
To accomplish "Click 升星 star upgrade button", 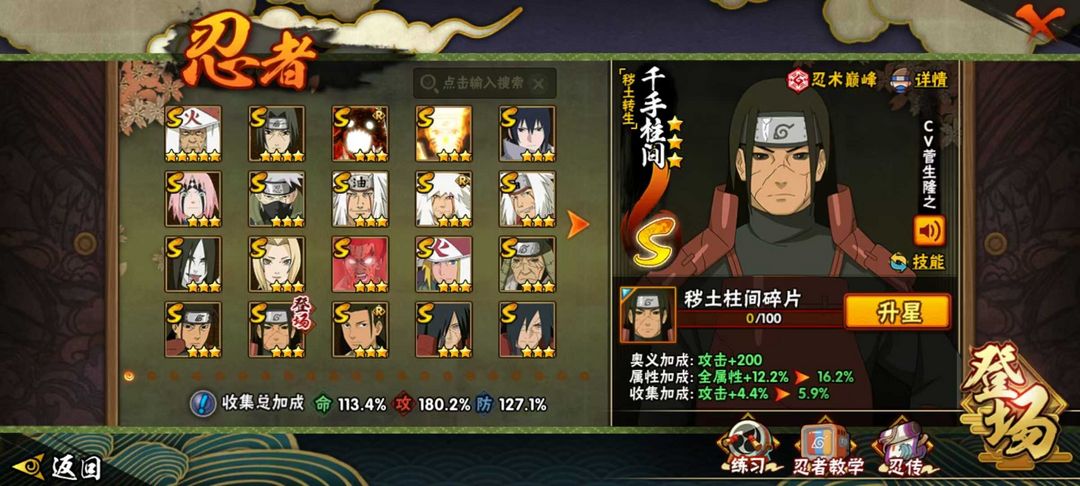I will (x=897, y=312).
